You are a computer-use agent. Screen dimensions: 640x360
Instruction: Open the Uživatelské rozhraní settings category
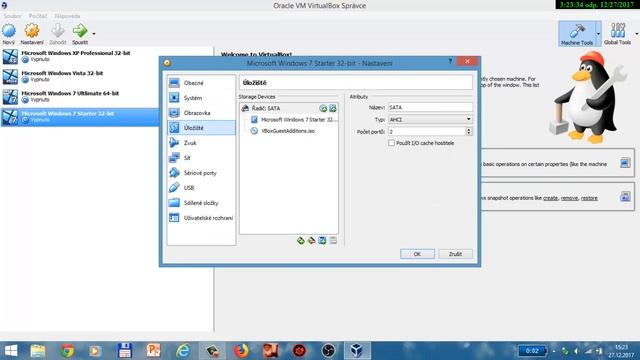pos(201,218)
